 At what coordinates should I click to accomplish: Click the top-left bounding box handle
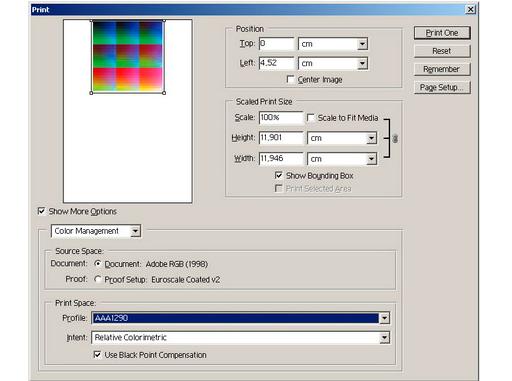(x=92, y=21)
